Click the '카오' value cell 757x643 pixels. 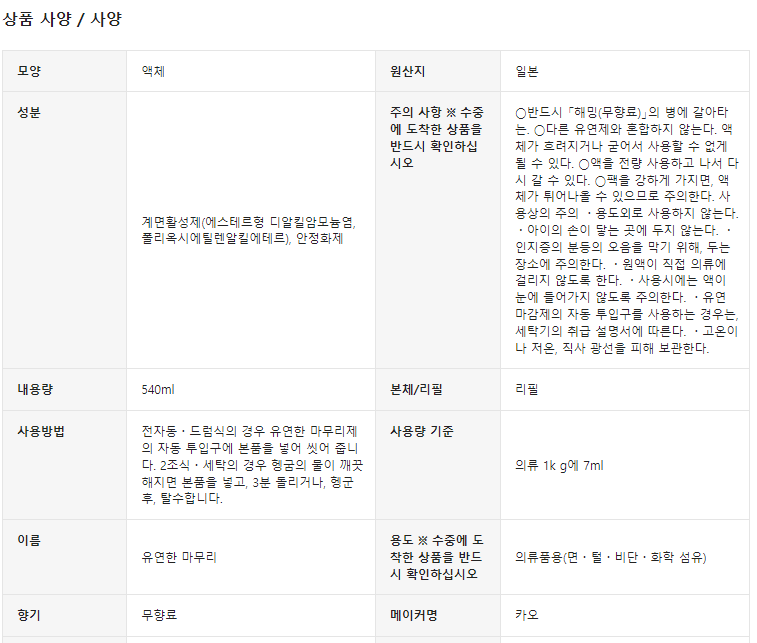click(x=625, y=615)
